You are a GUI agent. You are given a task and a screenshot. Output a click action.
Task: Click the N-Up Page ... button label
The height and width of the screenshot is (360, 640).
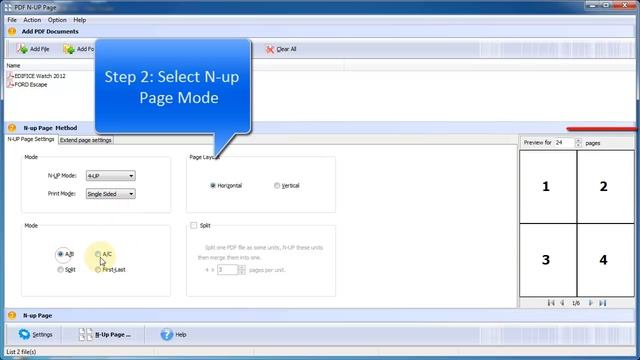coord(113,334)
